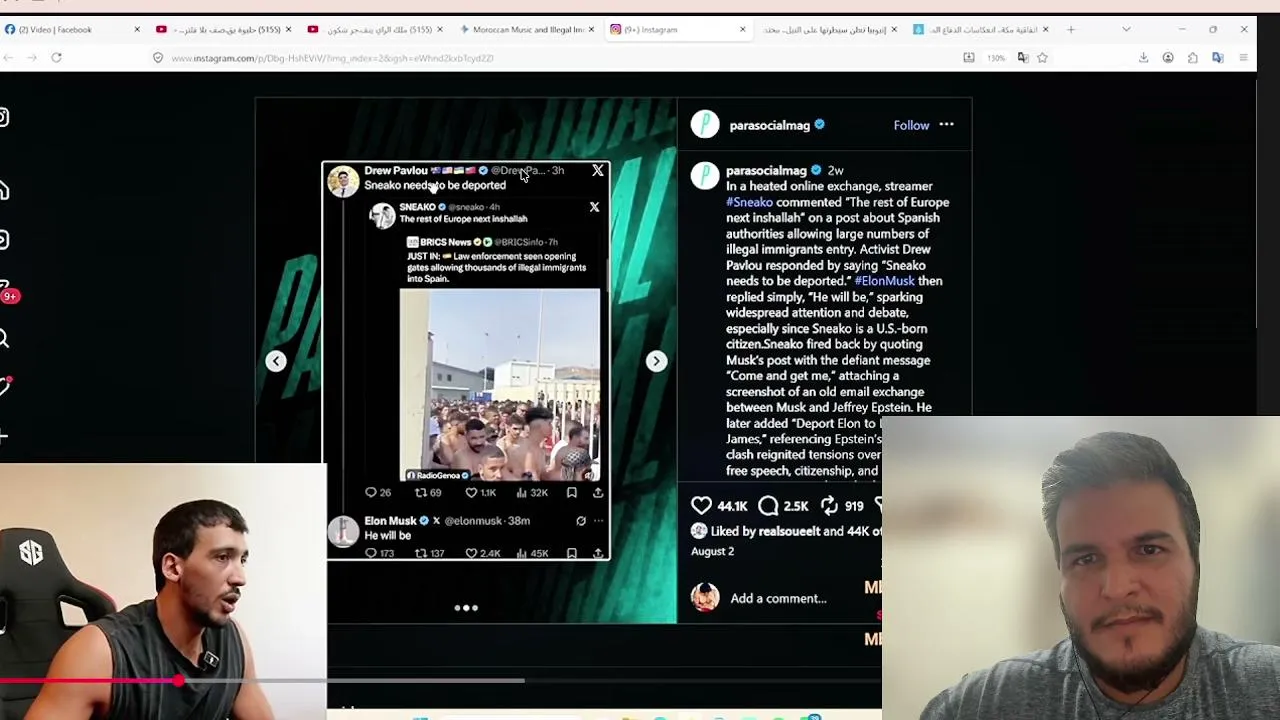Open the browser account profile icon
Image resolution: width=1280 pixels, height=720 pixels.
coord(1168,58)
